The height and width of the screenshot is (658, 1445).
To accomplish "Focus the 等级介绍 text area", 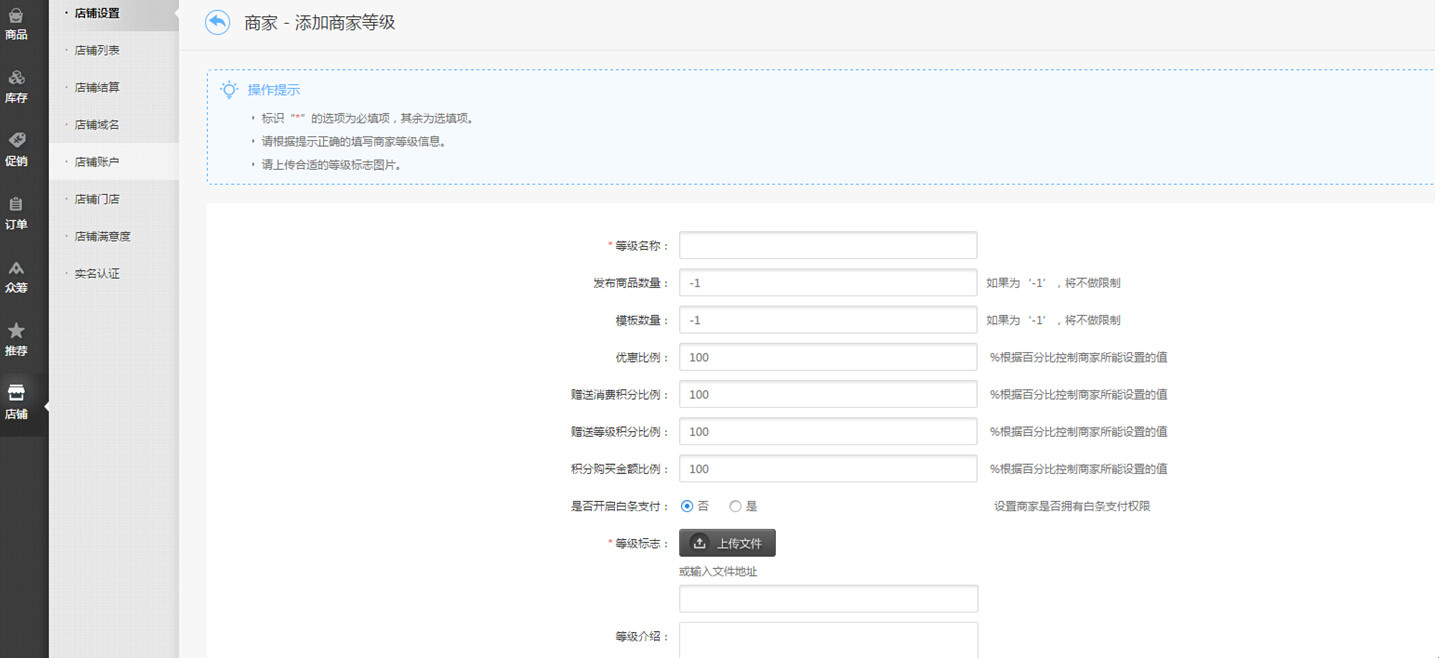I will (x=828, y=640).
